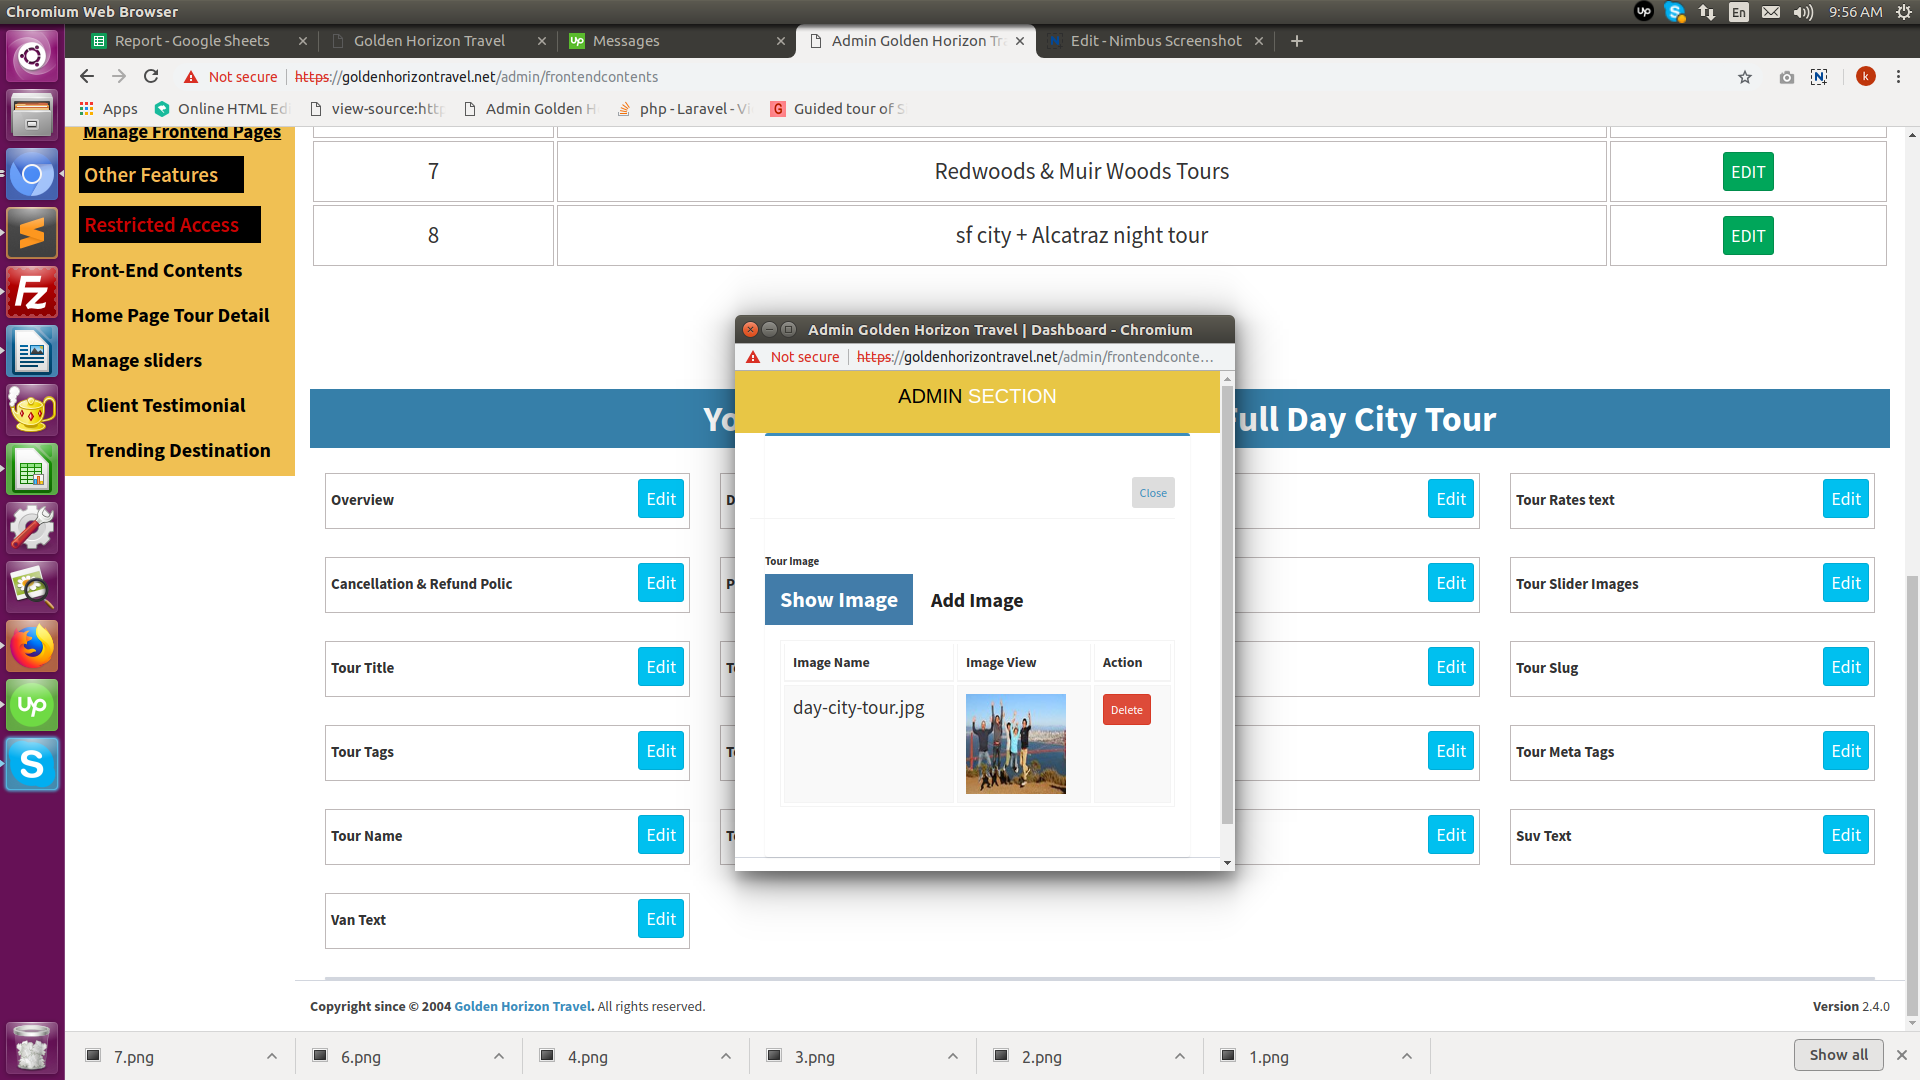Expand options for 7.png download
This screenshot has width=1920, height=1080.
point(272,1057)
